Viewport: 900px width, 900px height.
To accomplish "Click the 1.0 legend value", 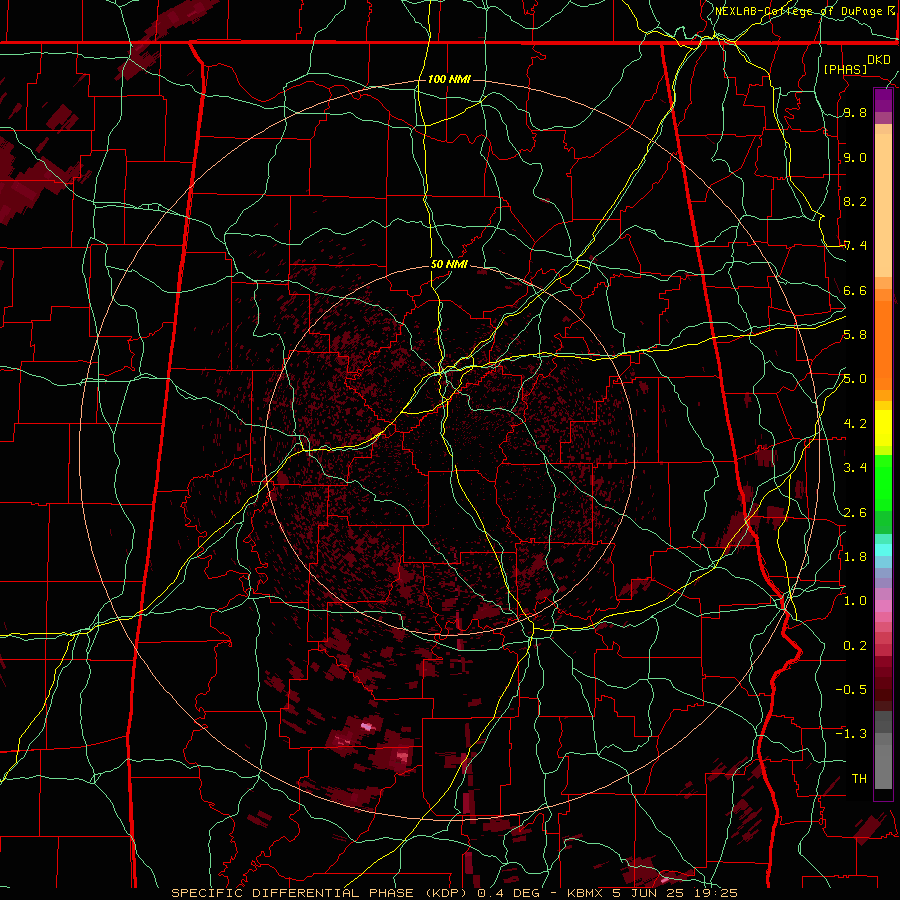I will (x=855, y=601).
